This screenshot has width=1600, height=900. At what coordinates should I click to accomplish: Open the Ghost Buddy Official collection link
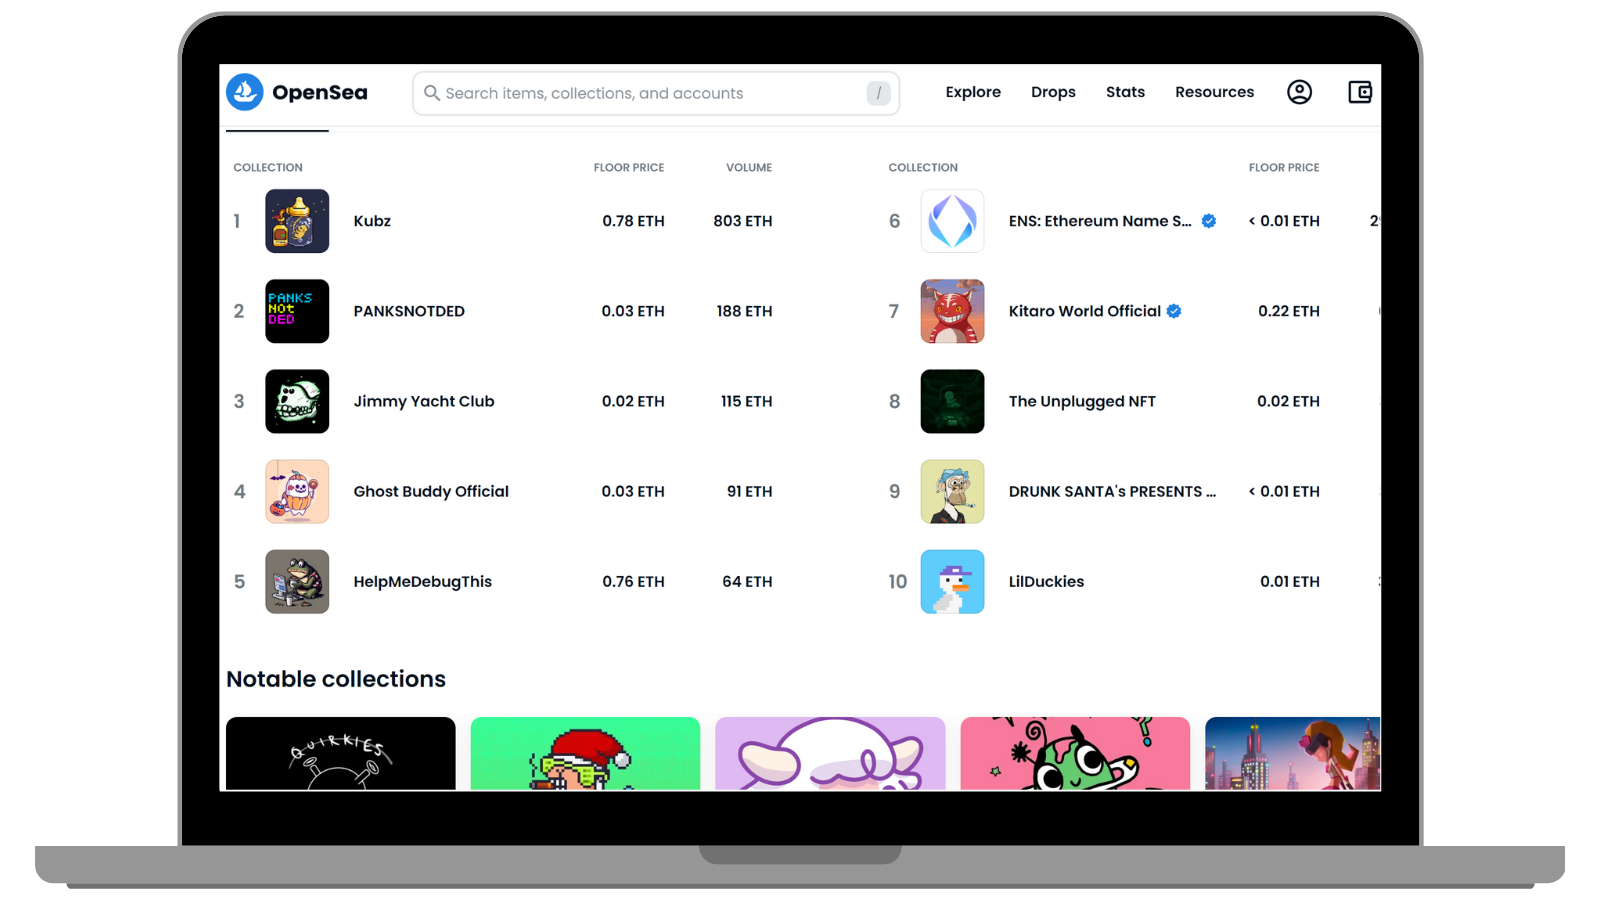[x=431, y=491]
